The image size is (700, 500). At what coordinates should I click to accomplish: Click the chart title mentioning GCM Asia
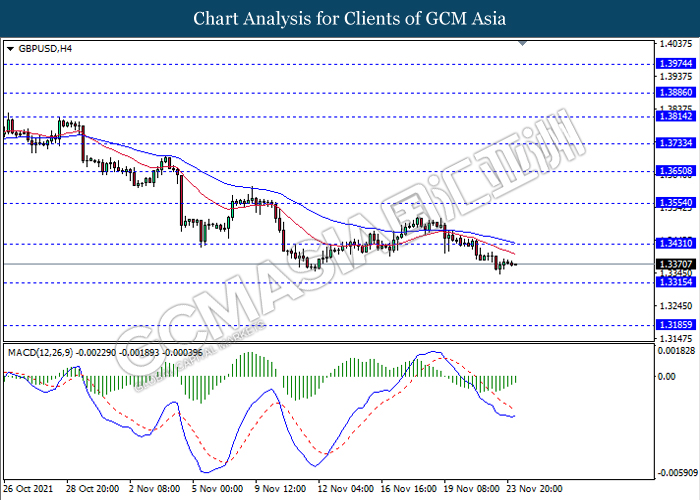coord(349,18)
